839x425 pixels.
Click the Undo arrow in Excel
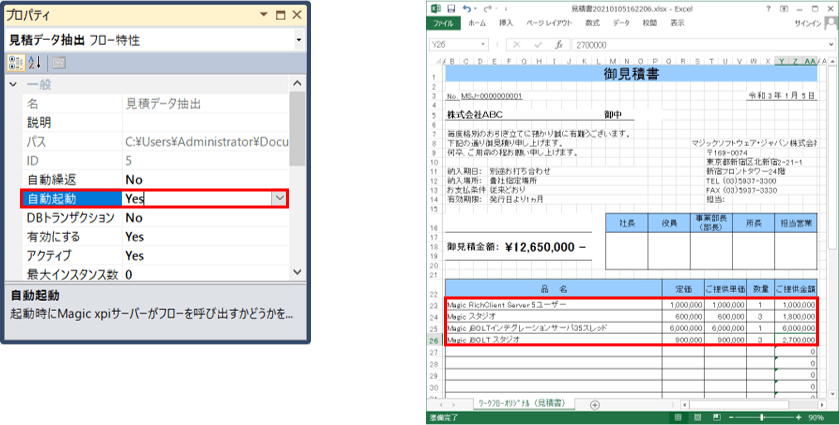467,8
